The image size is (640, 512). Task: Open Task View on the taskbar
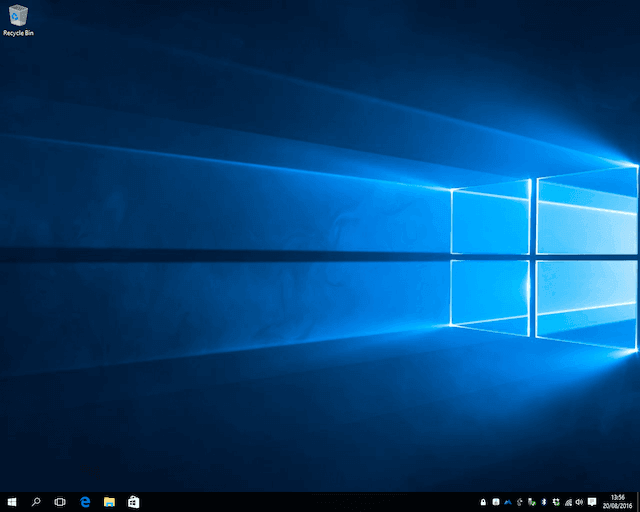[60, 502]
